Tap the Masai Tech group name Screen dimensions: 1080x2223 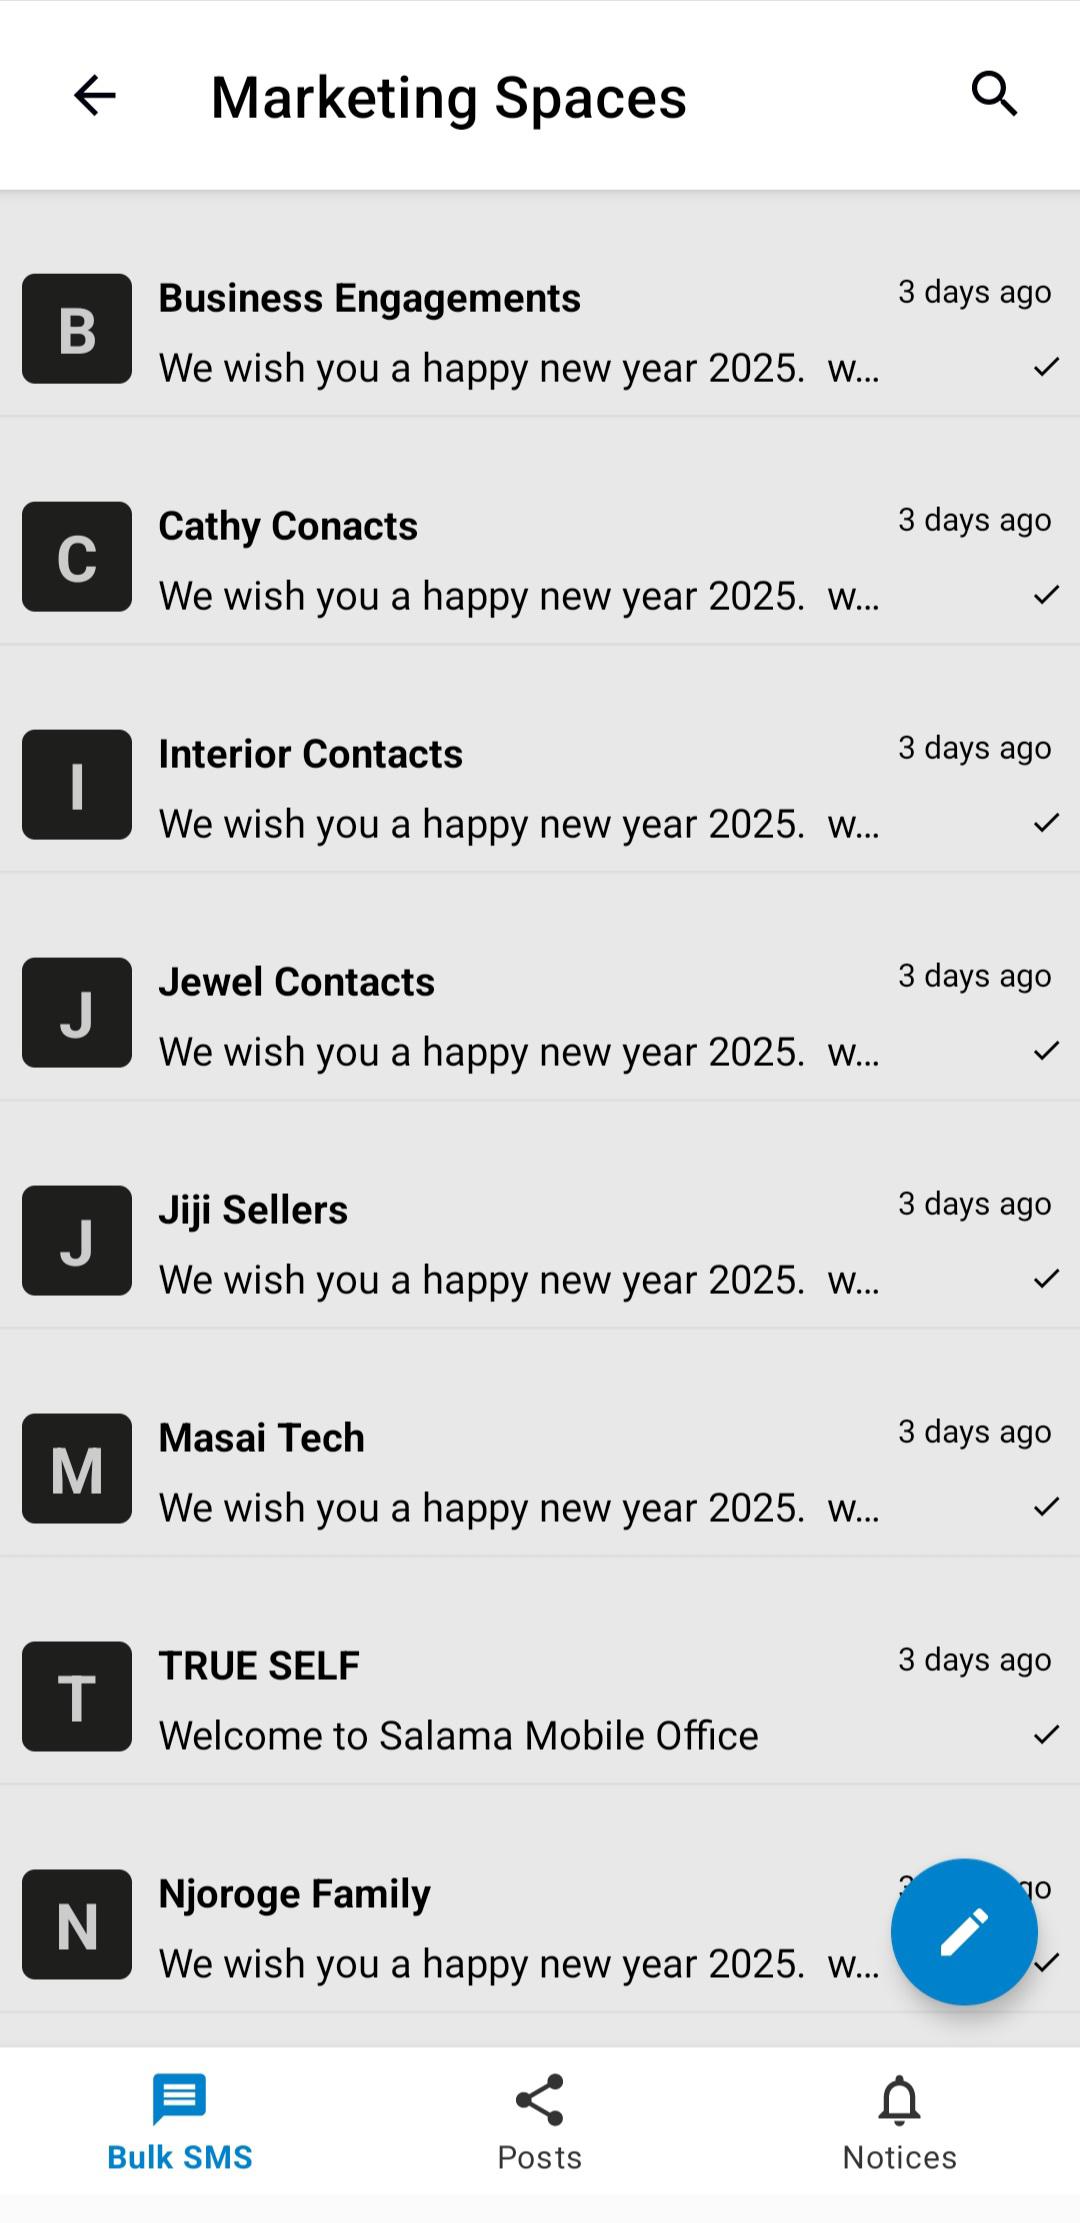point(262,1438)
